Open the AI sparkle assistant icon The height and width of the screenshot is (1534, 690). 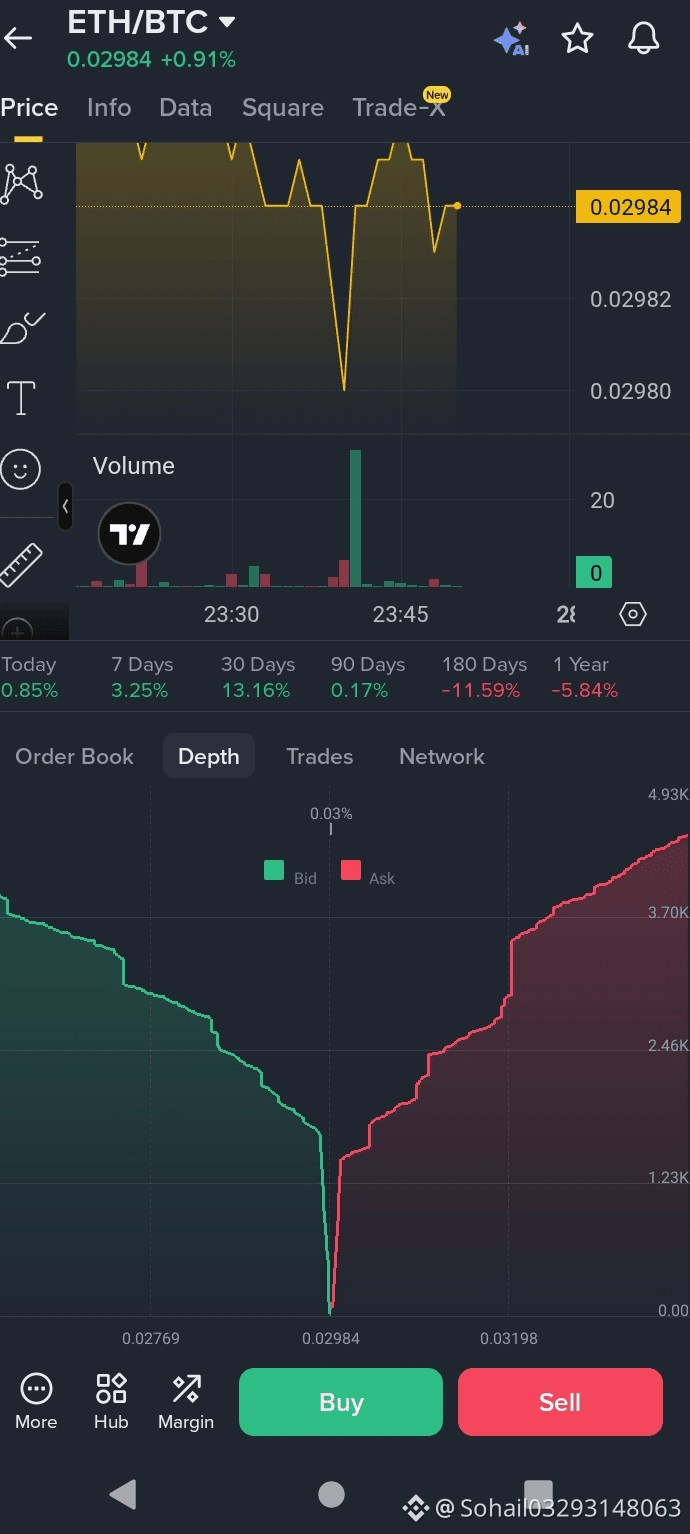point(511,39)
